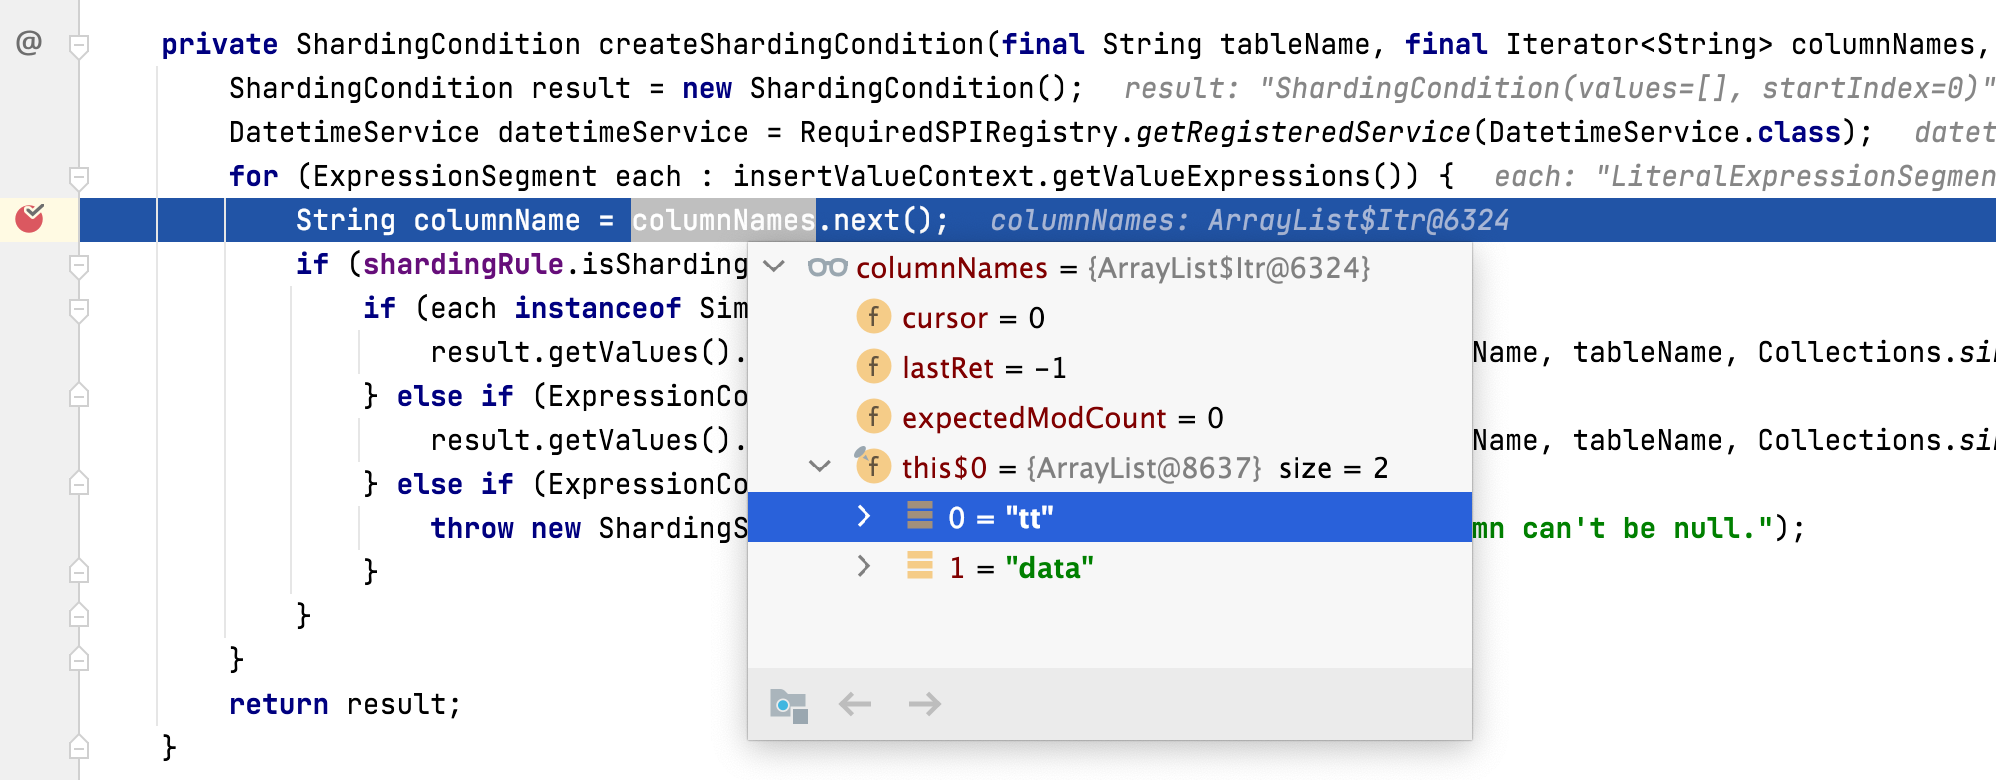Image resolution: width=1996 pixels, height=780 pixels.
Task: Collapse the columnNames node in popup
Action: point(774,267)
